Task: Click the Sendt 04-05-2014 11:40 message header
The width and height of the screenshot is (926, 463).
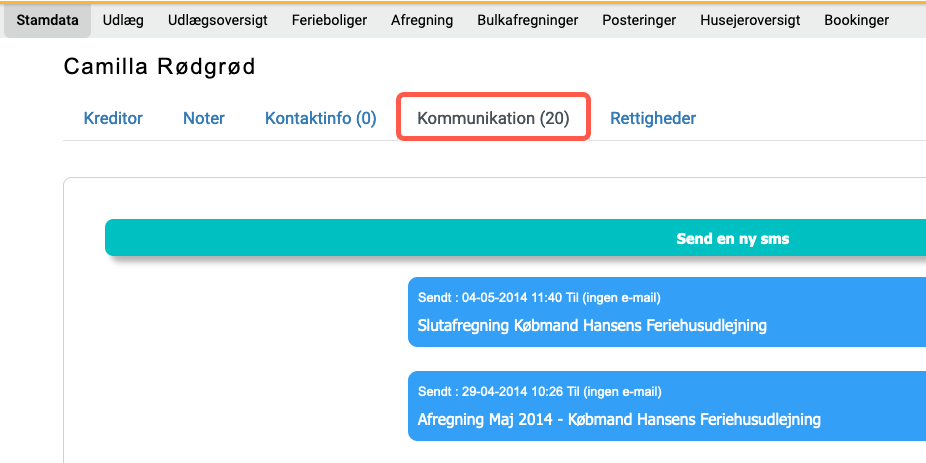Action: coord(539,297)
